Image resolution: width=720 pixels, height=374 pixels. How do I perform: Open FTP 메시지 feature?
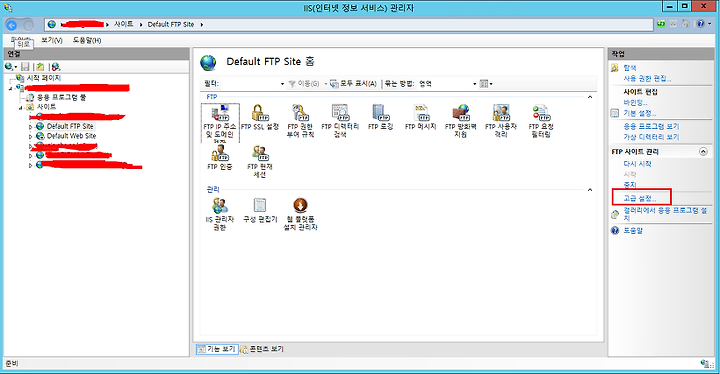420,118
